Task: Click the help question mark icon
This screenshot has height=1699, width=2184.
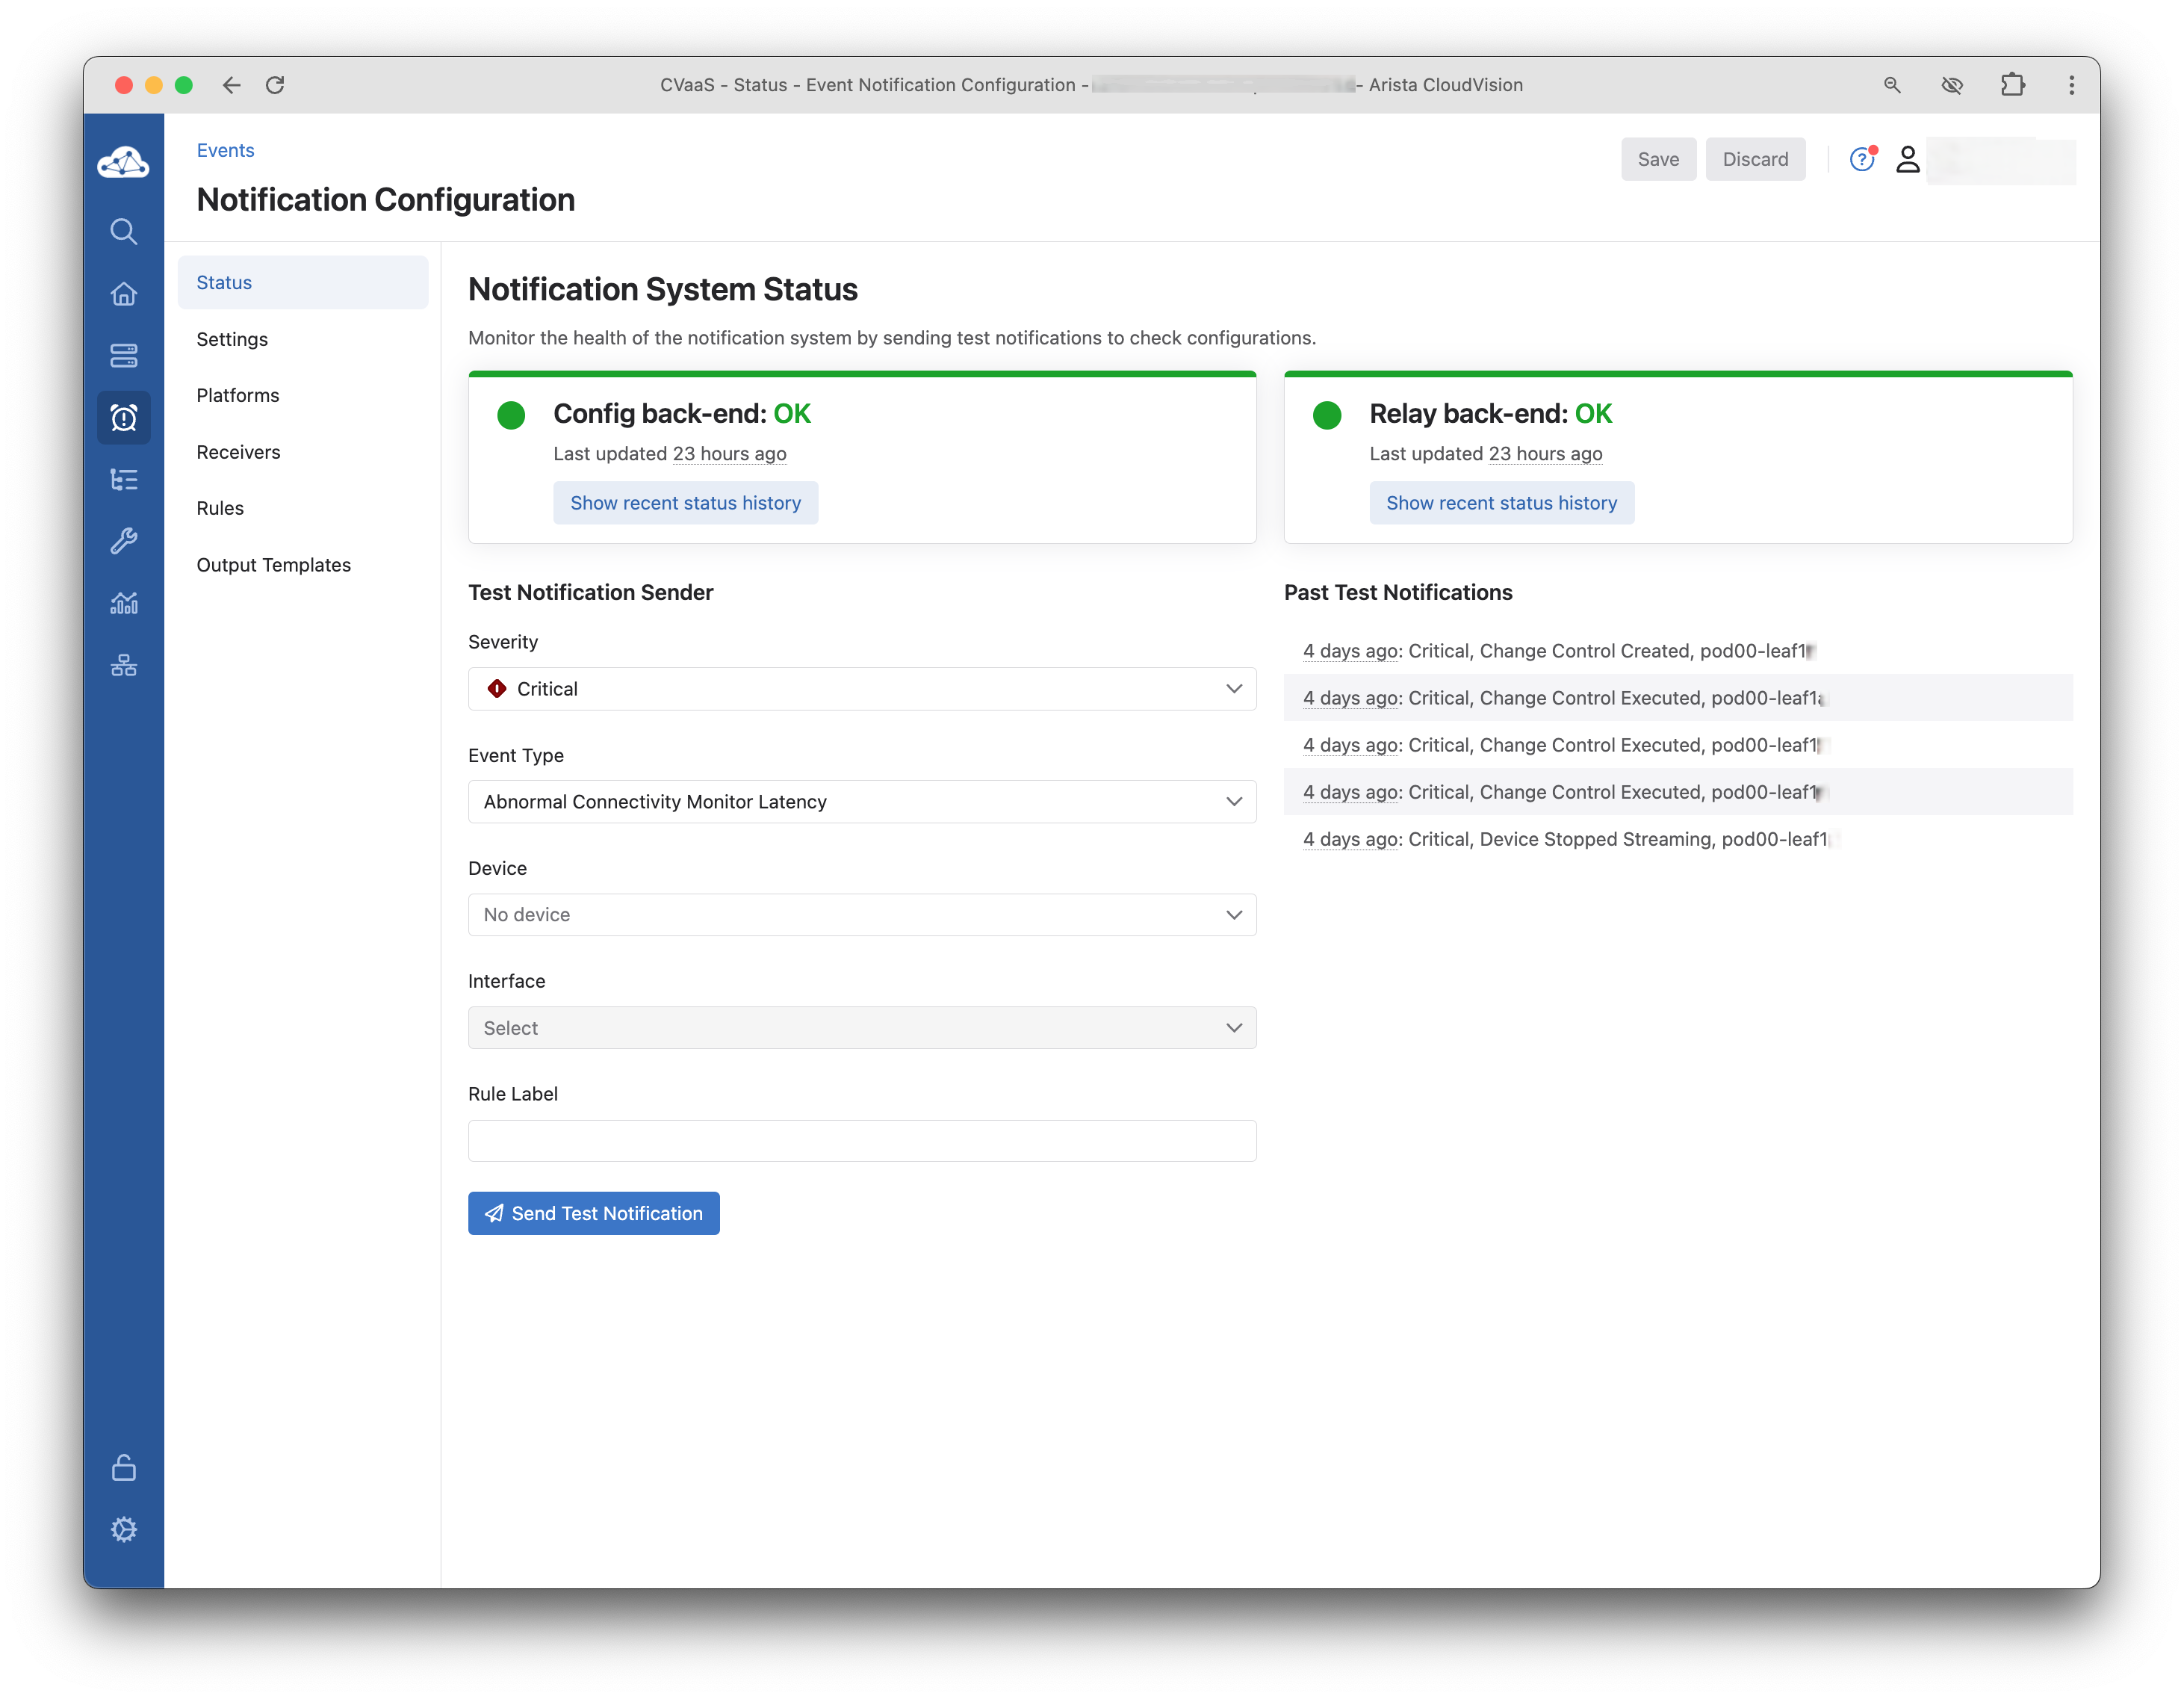Action: tap(1861, 160)
